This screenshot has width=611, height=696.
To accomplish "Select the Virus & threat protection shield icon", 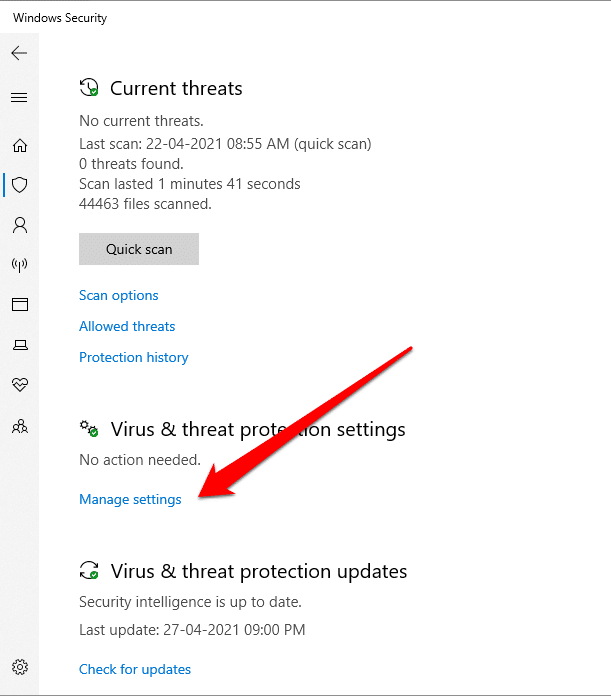I will point(19,185).
